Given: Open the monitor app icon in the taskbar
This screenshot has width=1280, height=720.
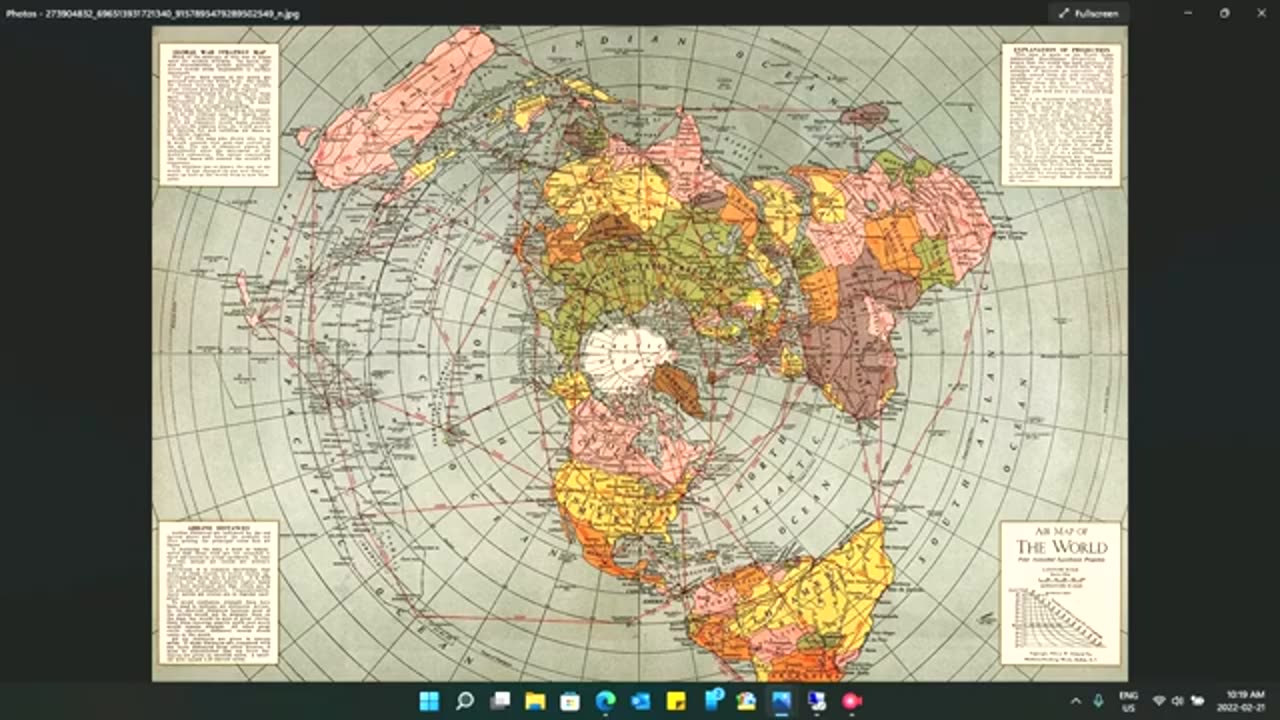Looking at the screenshot, I should coord(817,701).
